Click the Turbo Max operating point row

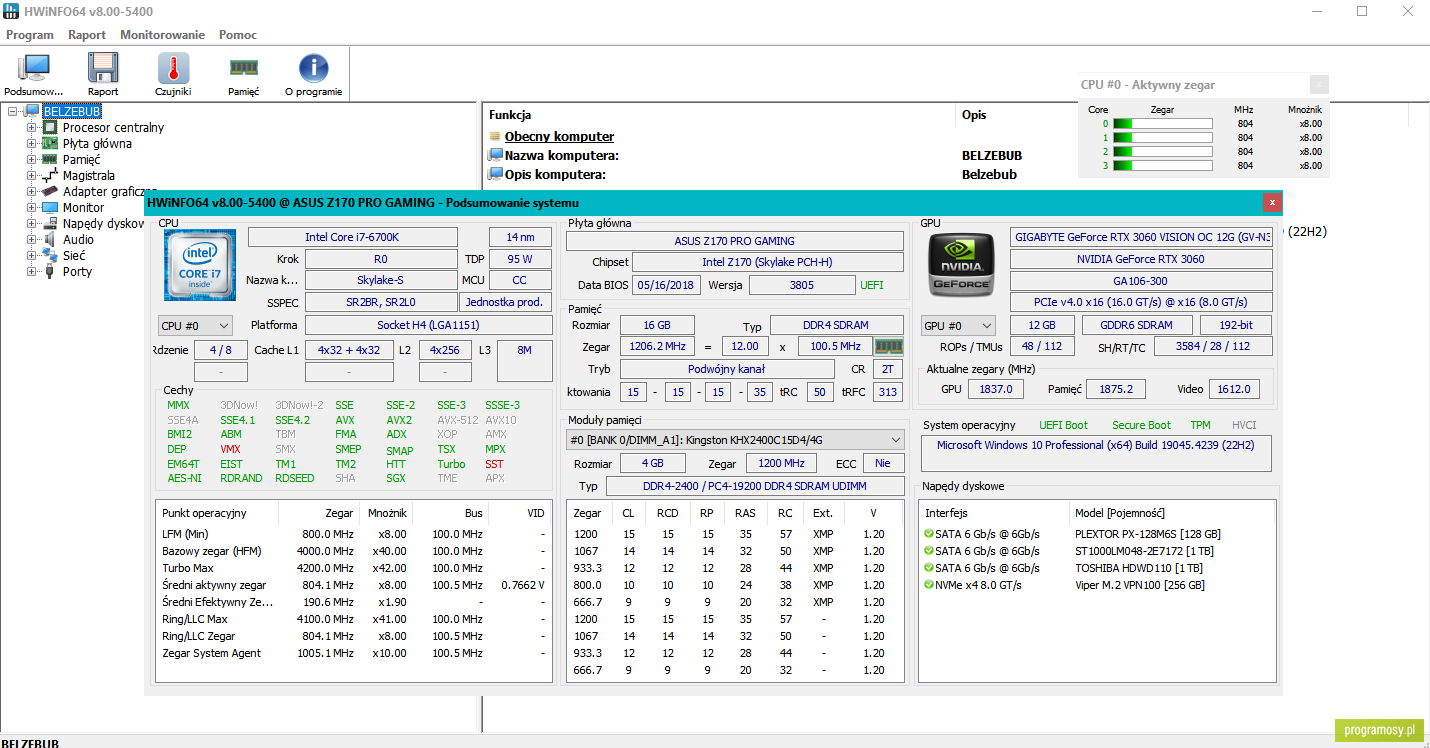coord(354,568)
